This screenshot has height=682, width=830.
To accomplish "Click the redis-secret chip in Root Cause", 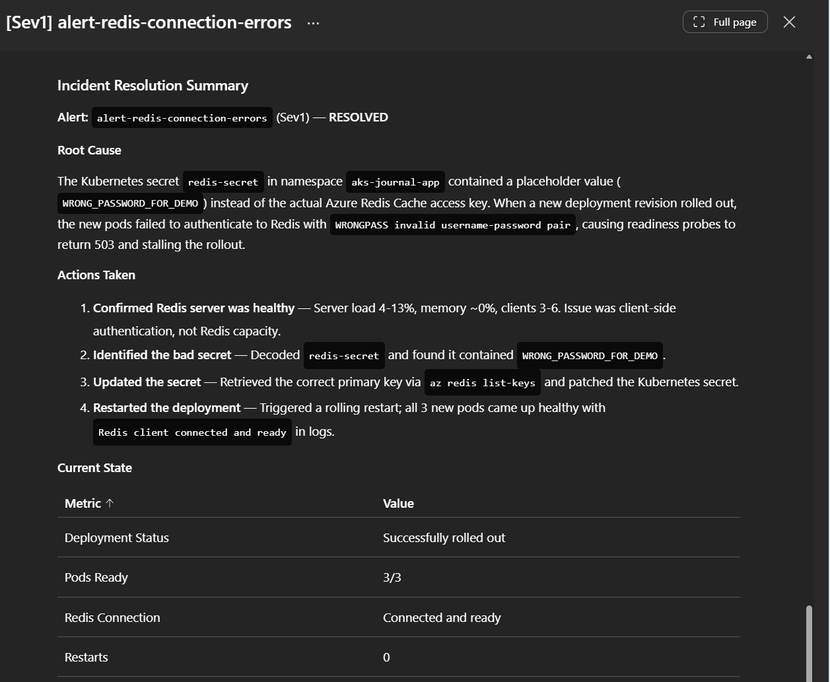I will coord(223,182).
